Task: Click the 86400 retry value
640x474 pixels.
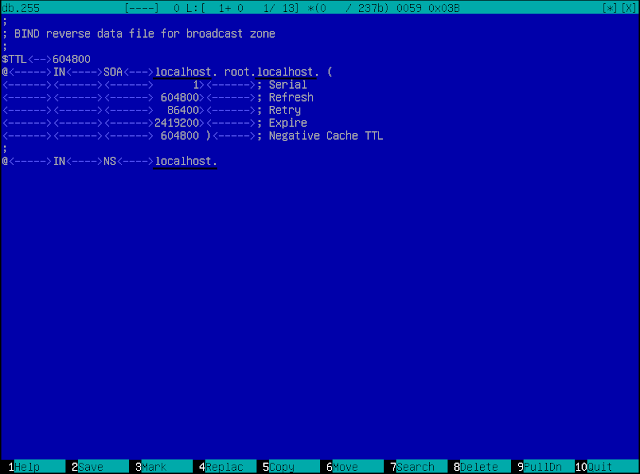Action: point(183,110)
